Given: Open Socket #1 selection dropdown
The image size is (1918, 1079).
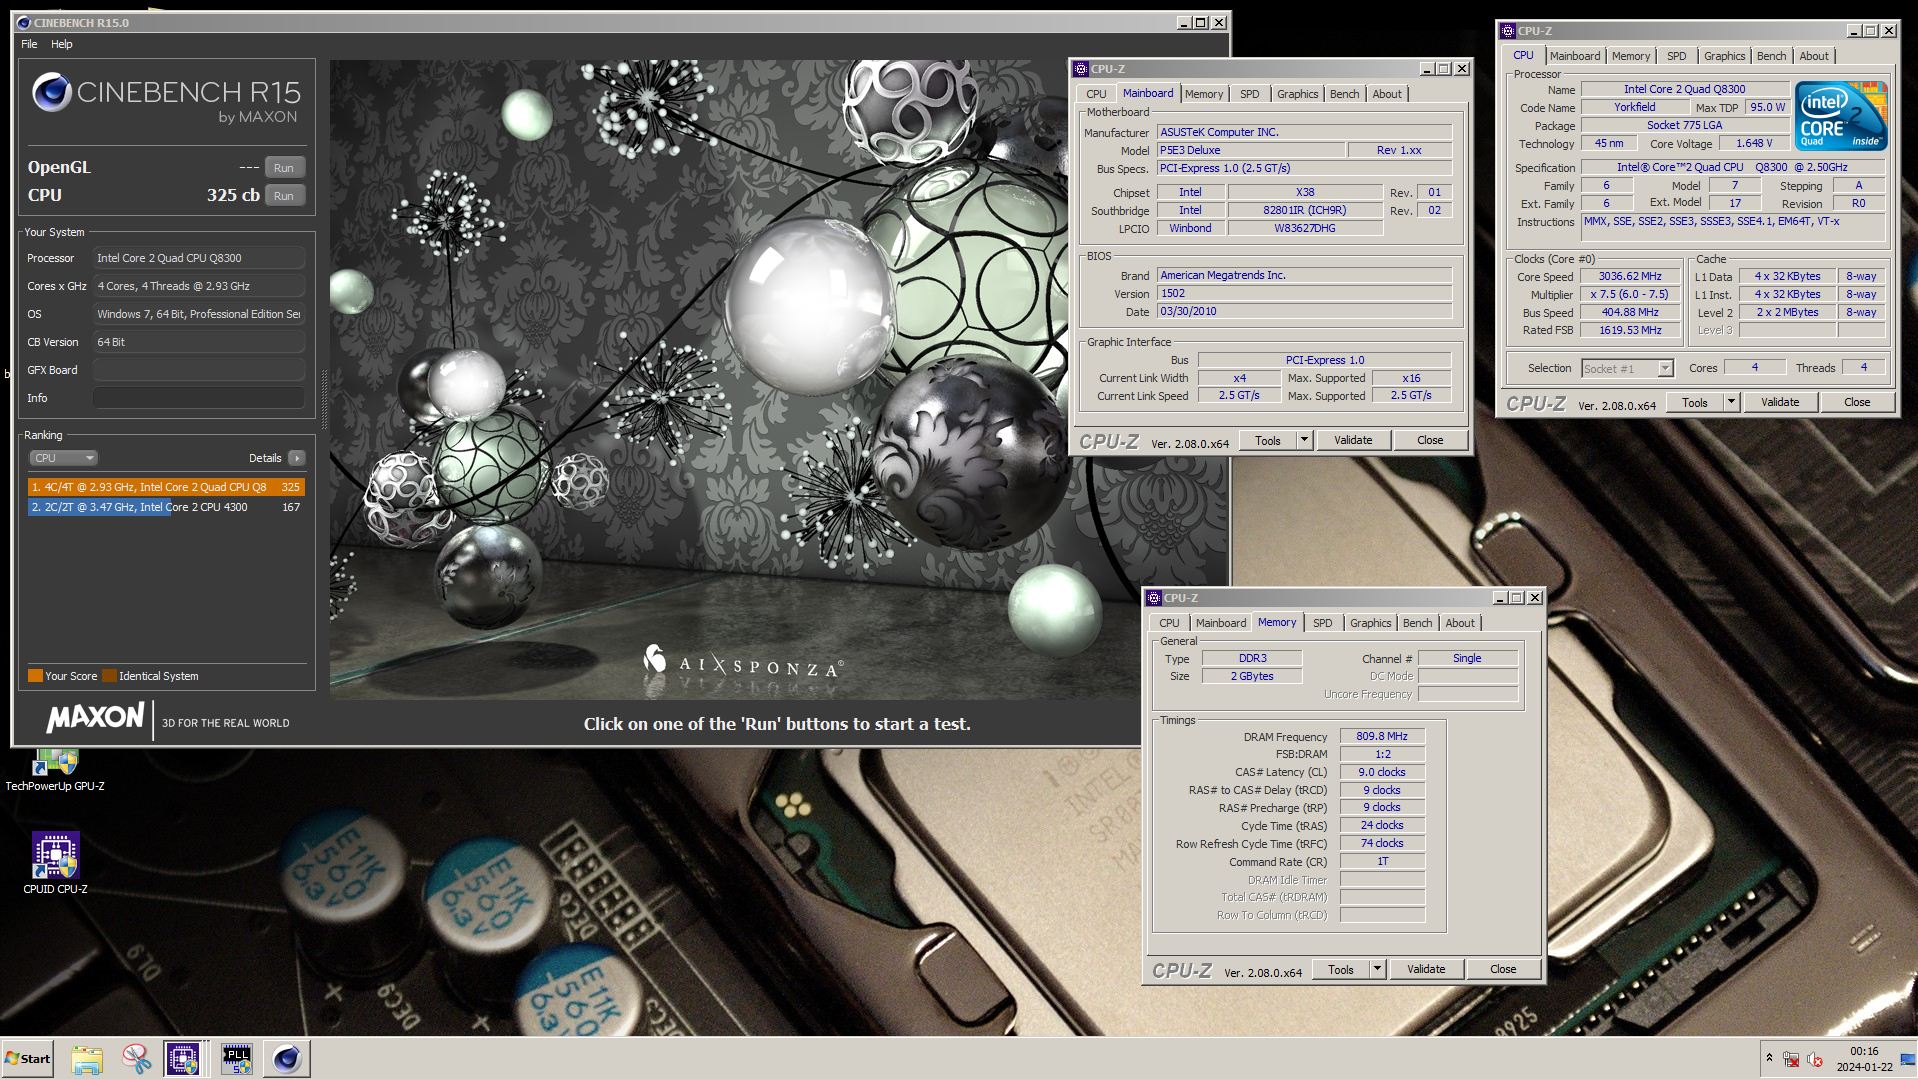Looking at the screenshot, I should pyautogui.click(x=1627, y=369).
